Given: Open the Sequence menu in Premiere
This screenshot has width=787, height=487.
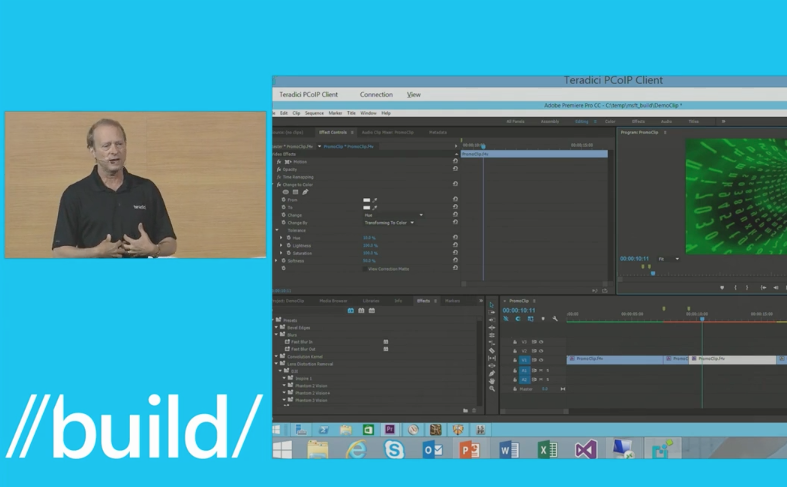Looking at the screenshot, I should [x=314, y=113].
